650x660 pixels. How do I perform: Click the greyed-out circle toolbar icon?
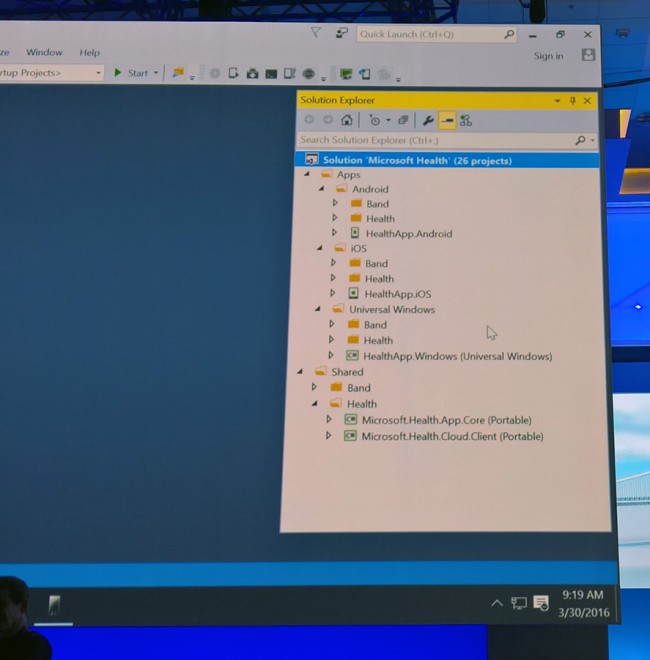click(215, 73)
